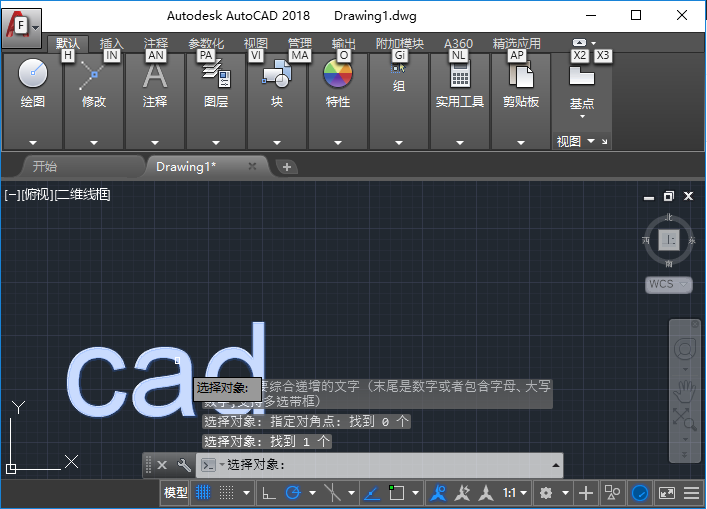This screenshot has height=509, width=707.
Task: Open the 实用工具 (Utilities) calculator panel
Action: point(460,83)
